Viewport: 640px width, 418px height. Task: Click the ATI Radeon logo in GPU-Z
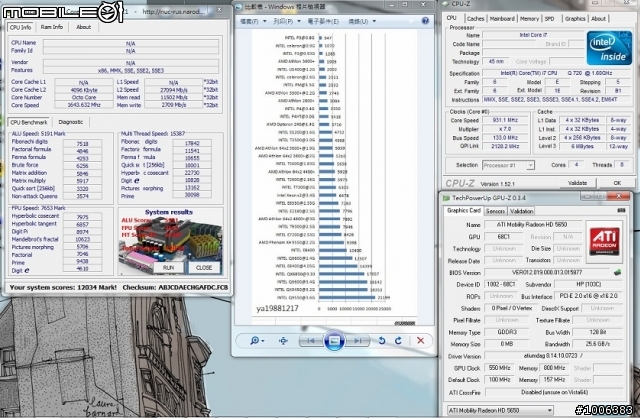[604, 242]
